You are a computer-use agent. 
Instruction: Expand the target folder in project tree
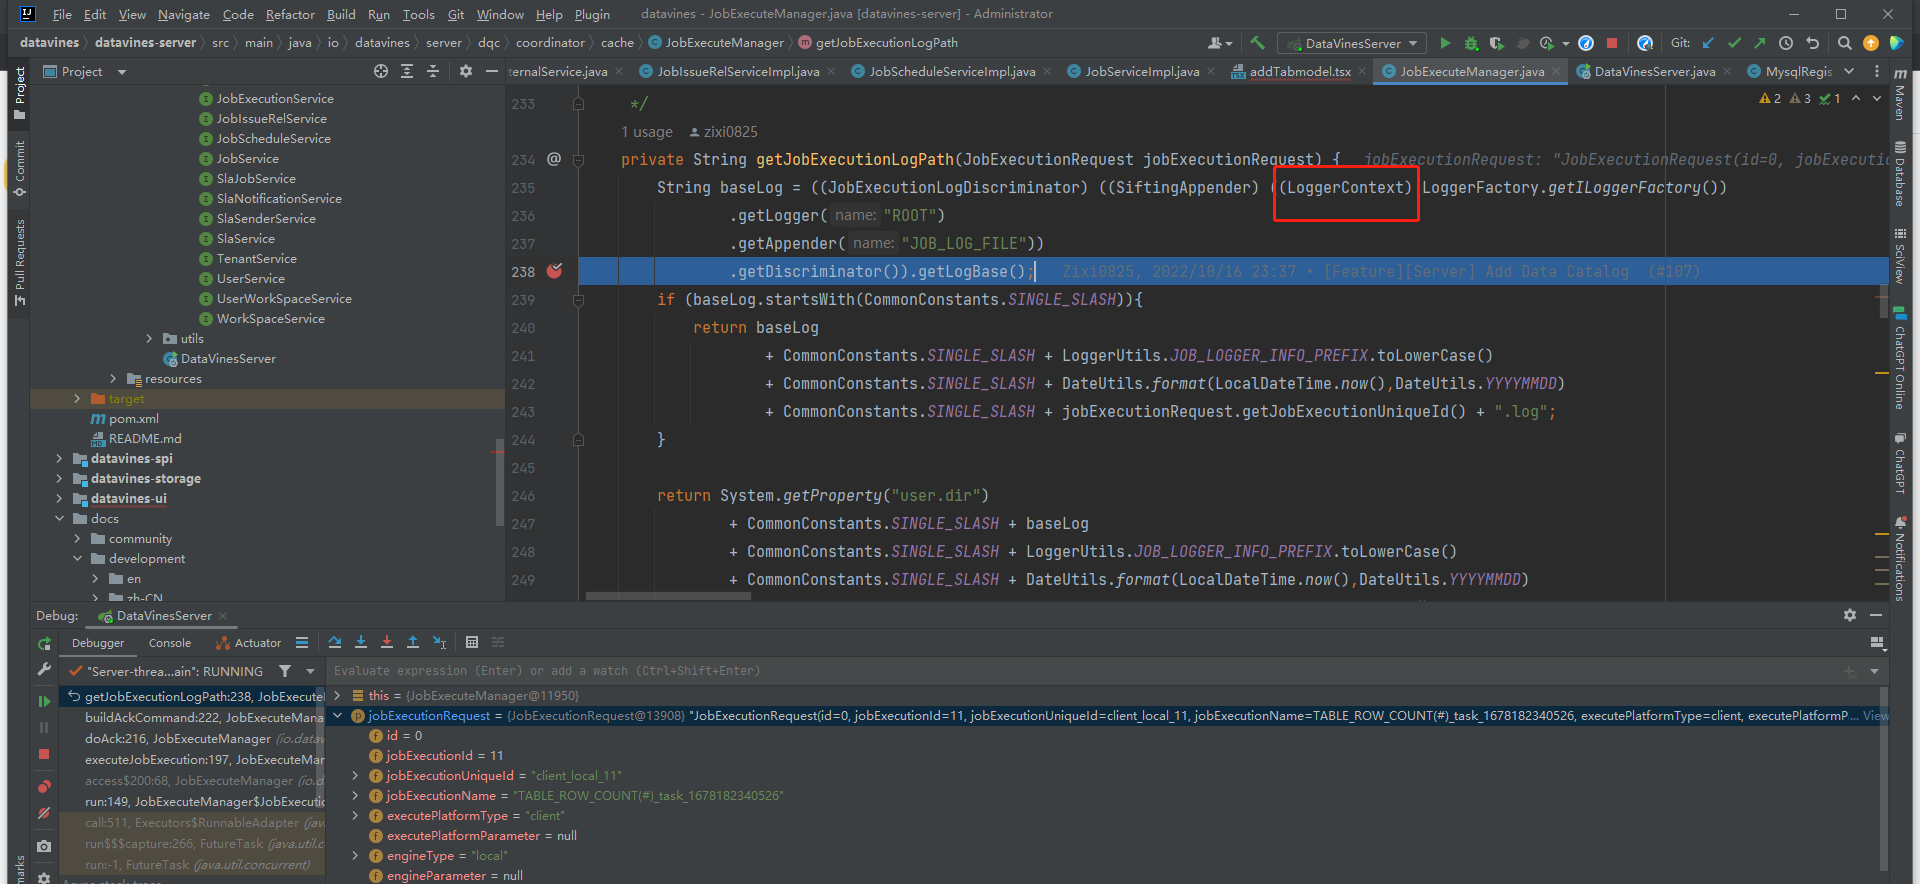pos(77,399)
